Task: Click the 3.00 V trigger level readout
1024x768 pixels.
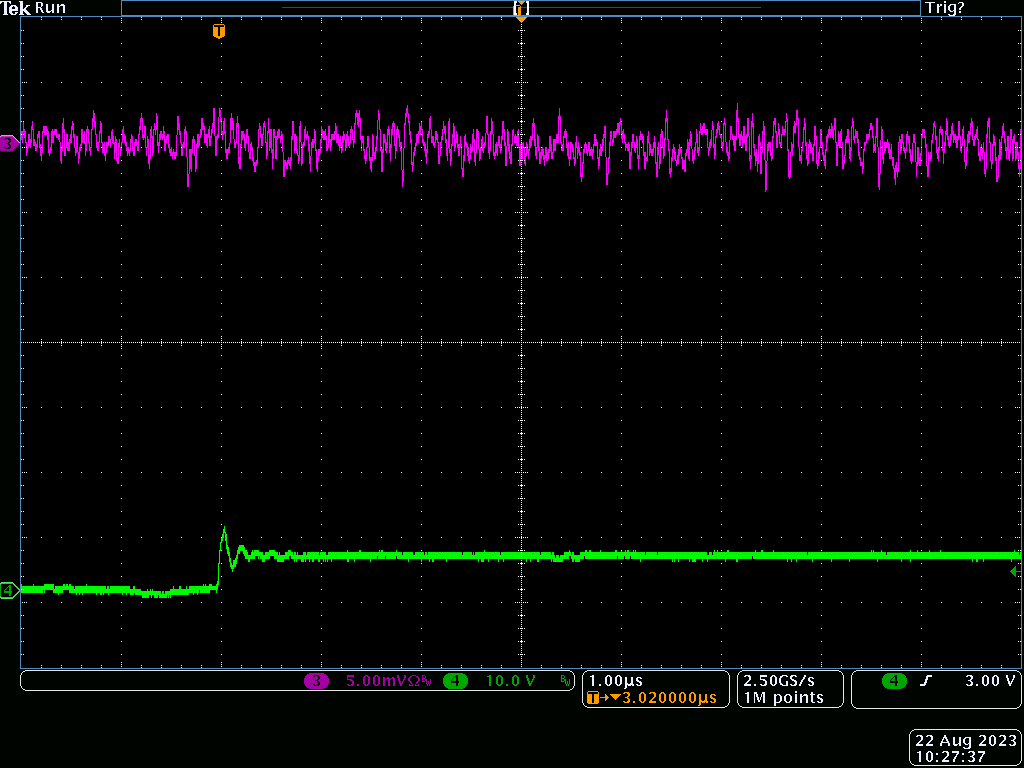Action: point(990,681)
